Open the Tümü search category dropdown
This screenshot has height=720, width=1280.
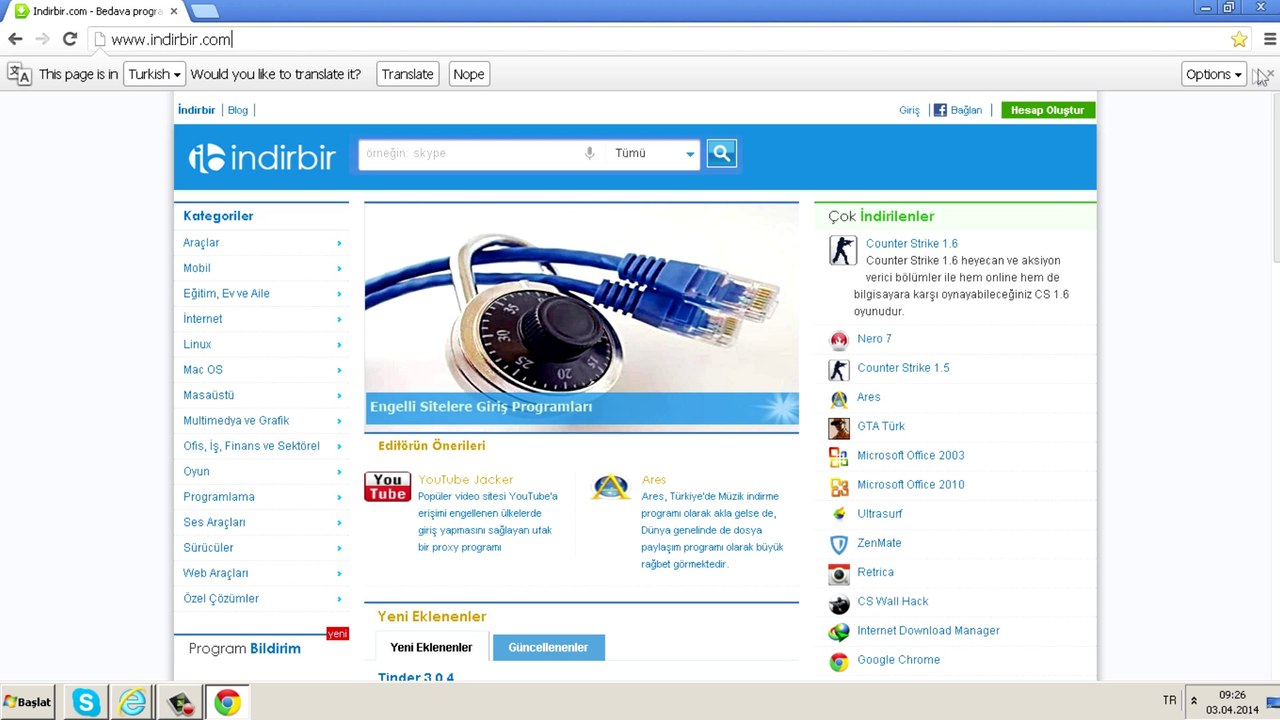tap(653, 153)
